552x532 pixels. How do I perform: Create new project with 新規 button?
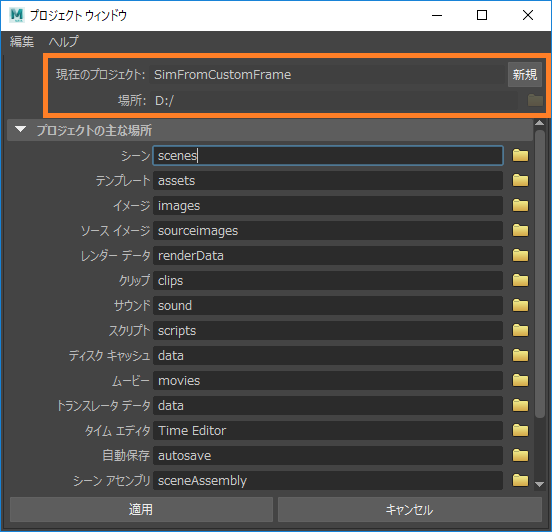tap(525, 74)
